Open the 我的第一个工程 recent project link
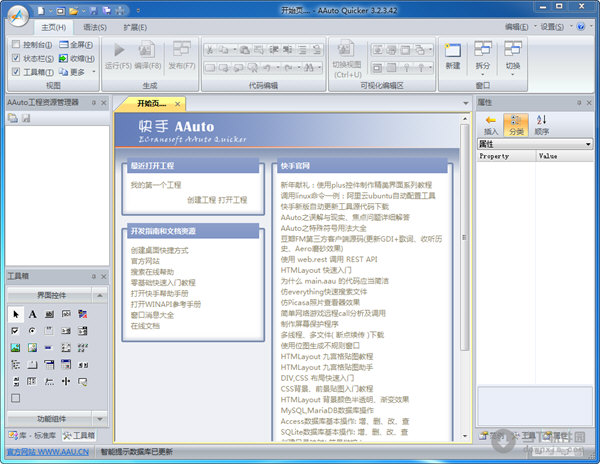Screen dimensions: 600x464 [x=156, y=185]
